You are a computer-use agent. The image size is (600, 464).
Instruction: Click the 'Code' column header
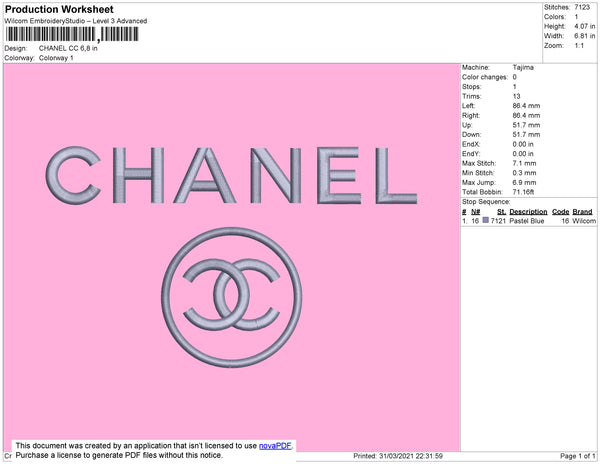[561, 212]
